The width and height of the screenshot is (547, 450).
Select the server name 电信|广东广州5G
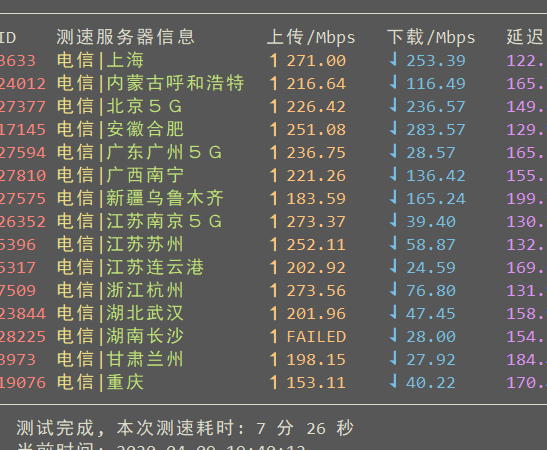point(139,152)
